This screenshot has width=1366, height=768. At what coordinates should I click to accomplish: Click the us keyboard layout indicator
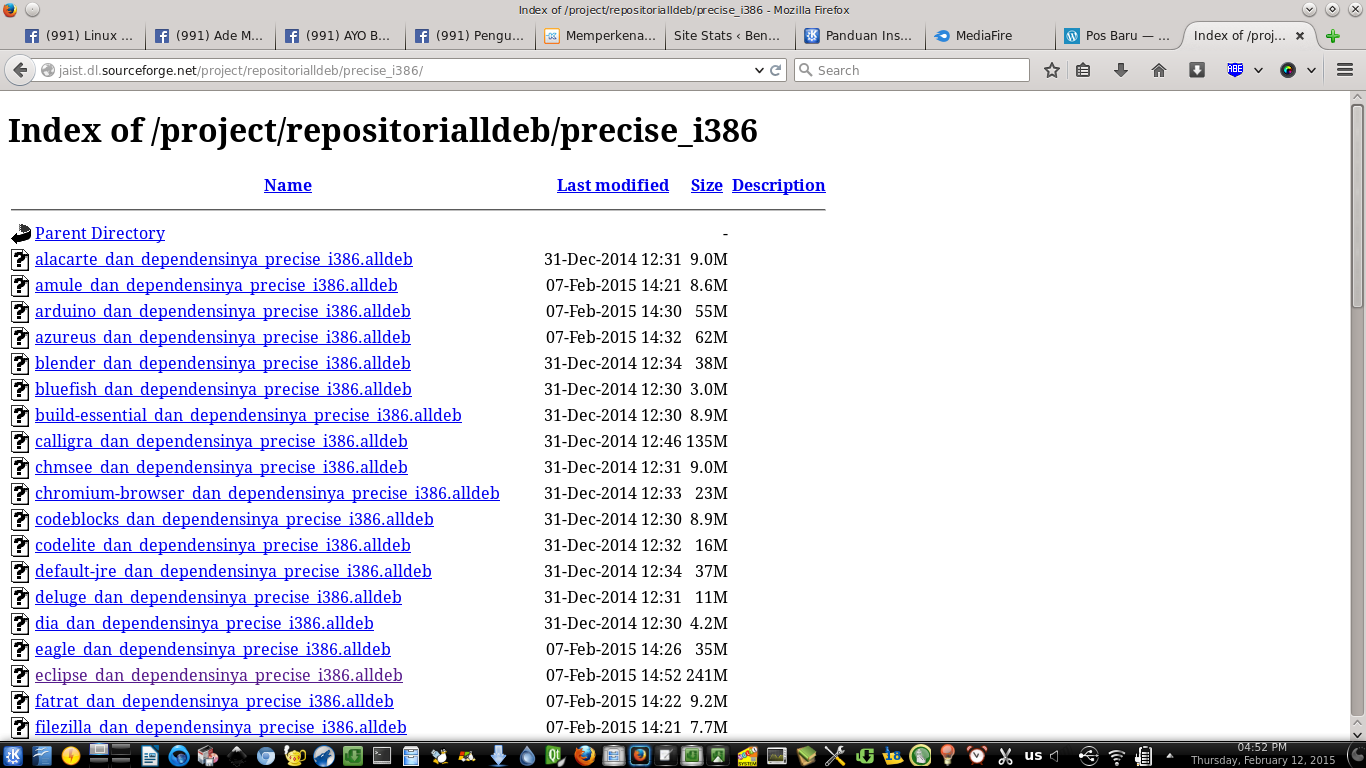click(x=1033, y=755)
